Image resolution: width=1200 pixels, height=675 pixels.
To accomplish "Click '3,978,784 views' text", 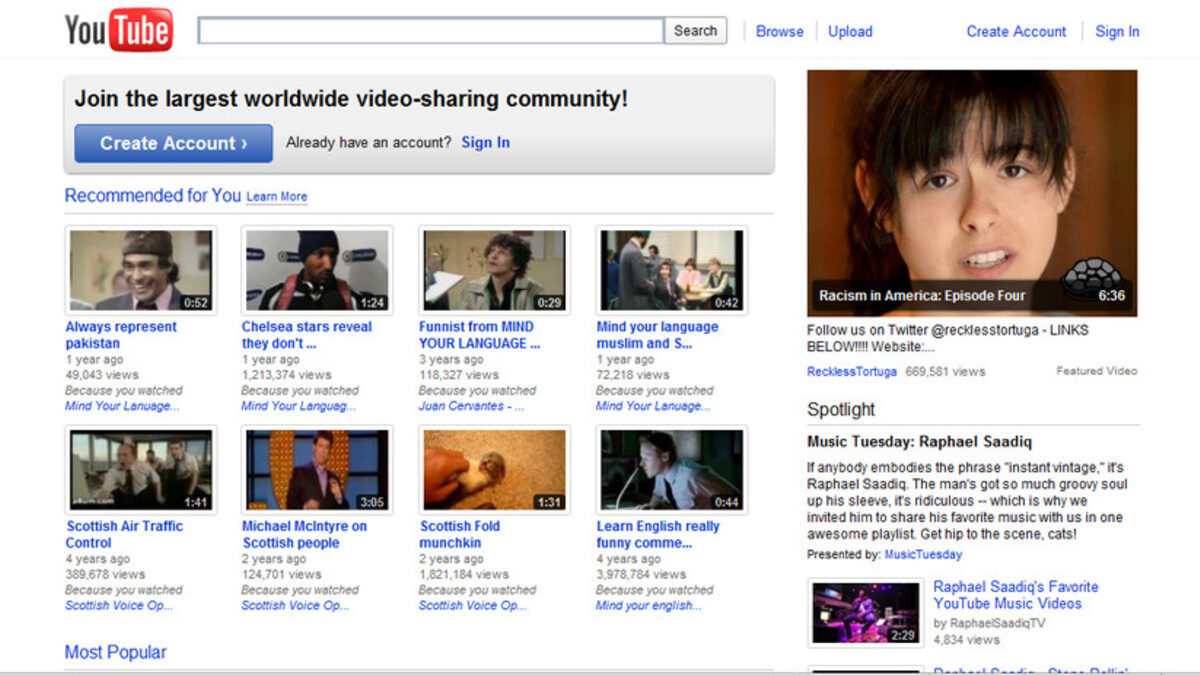I will pyautogui.click(x=641, y=574).
